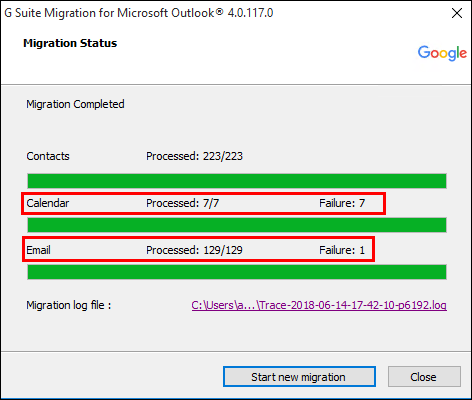Open the Trace log file link
Screen dimensions: 472x400
(x=319, y=305)
